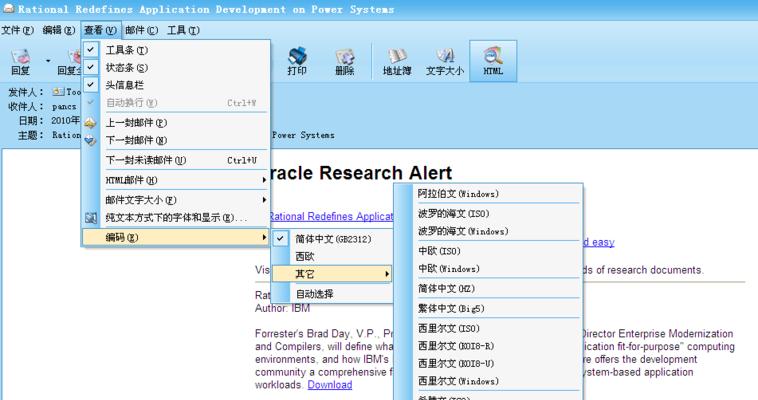This screenshot has height=400, width=758.
Task: Uncheck the 状态条 (Status bar) option
Action: tap(175, 67)
